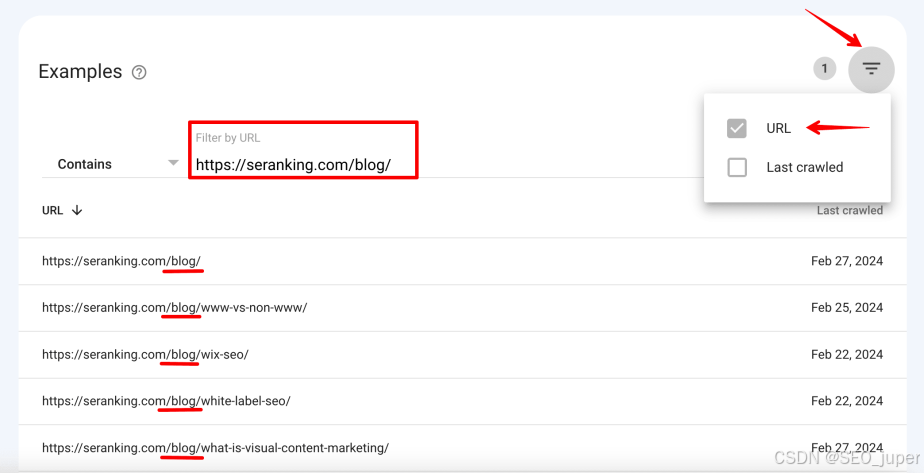Open the white-label-seo blog URL row
924x473 pixels.
coord(462,401)
